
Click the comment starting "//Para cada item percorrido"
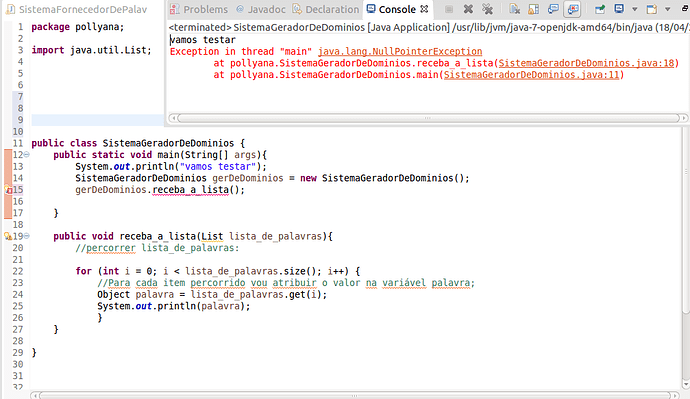click(286, 283)
